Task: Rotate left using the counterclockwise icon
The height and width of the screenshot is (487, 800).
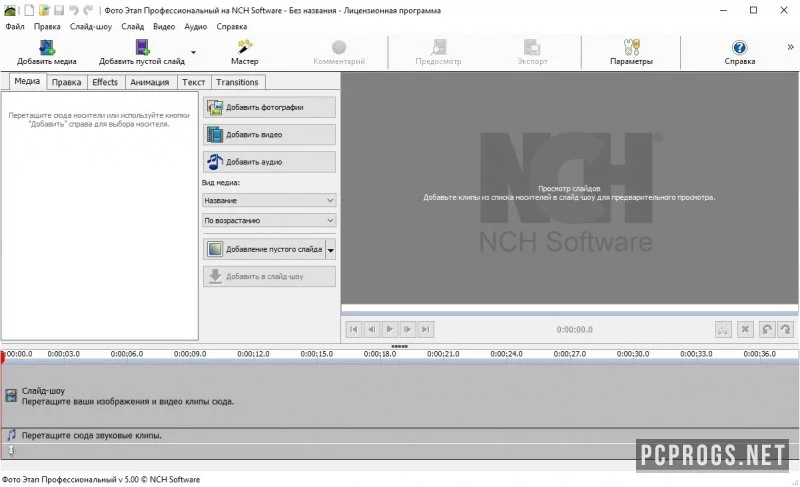Action: point(766,329)
